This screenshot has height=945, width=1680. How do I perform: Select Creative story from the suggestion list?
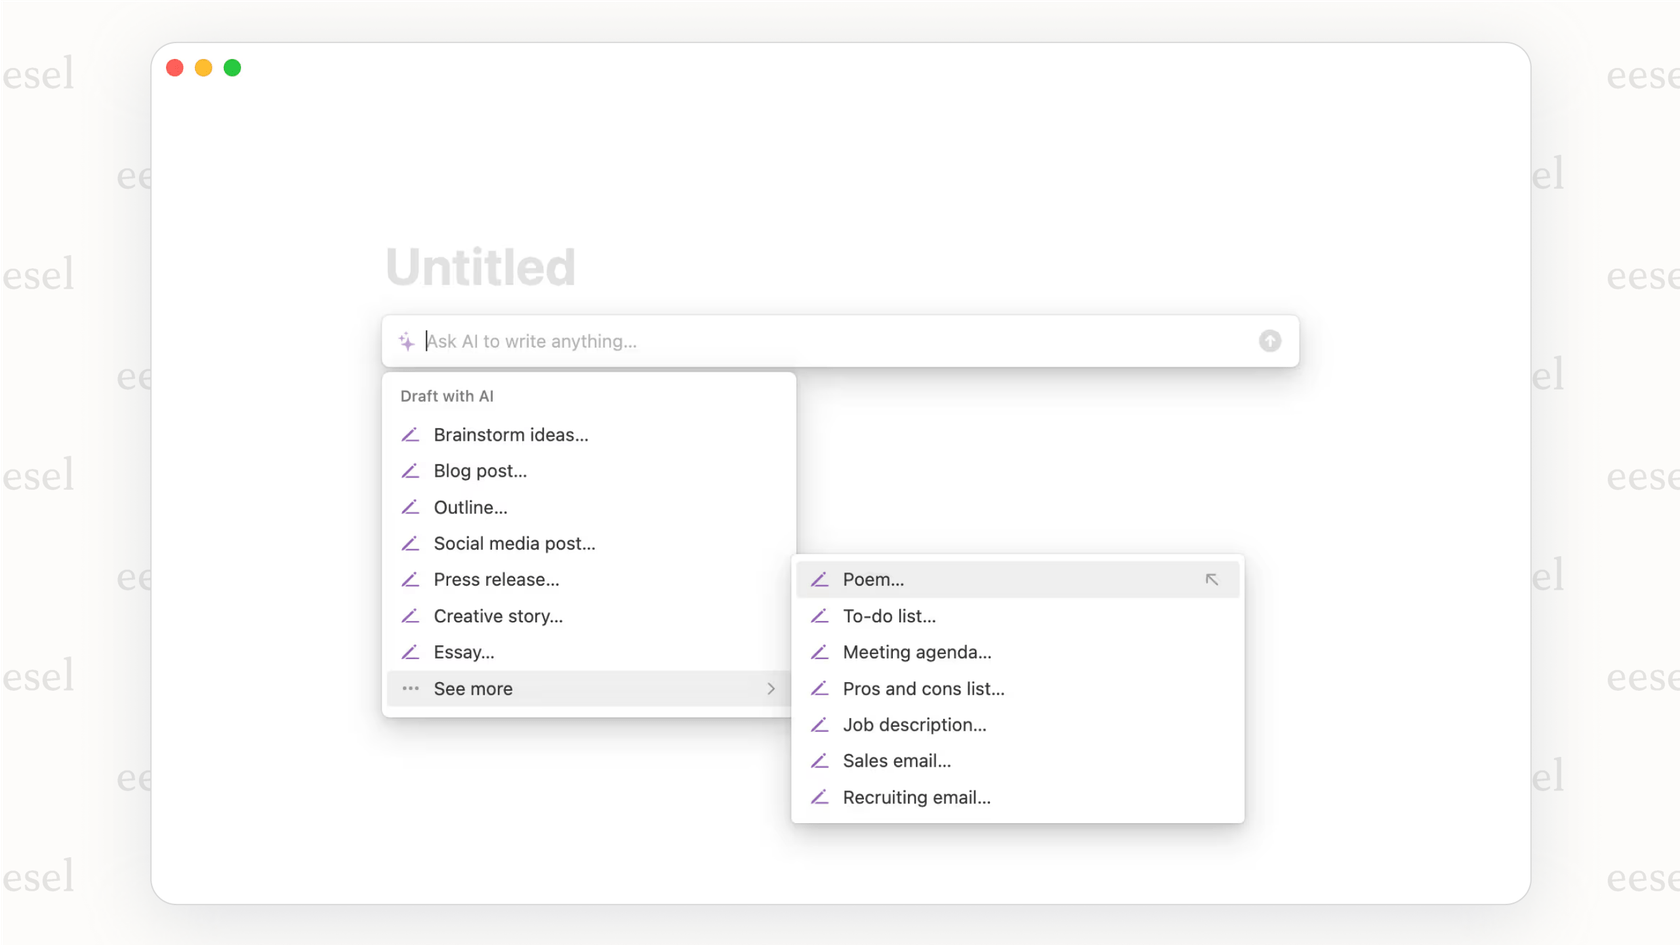pos(498,616)
